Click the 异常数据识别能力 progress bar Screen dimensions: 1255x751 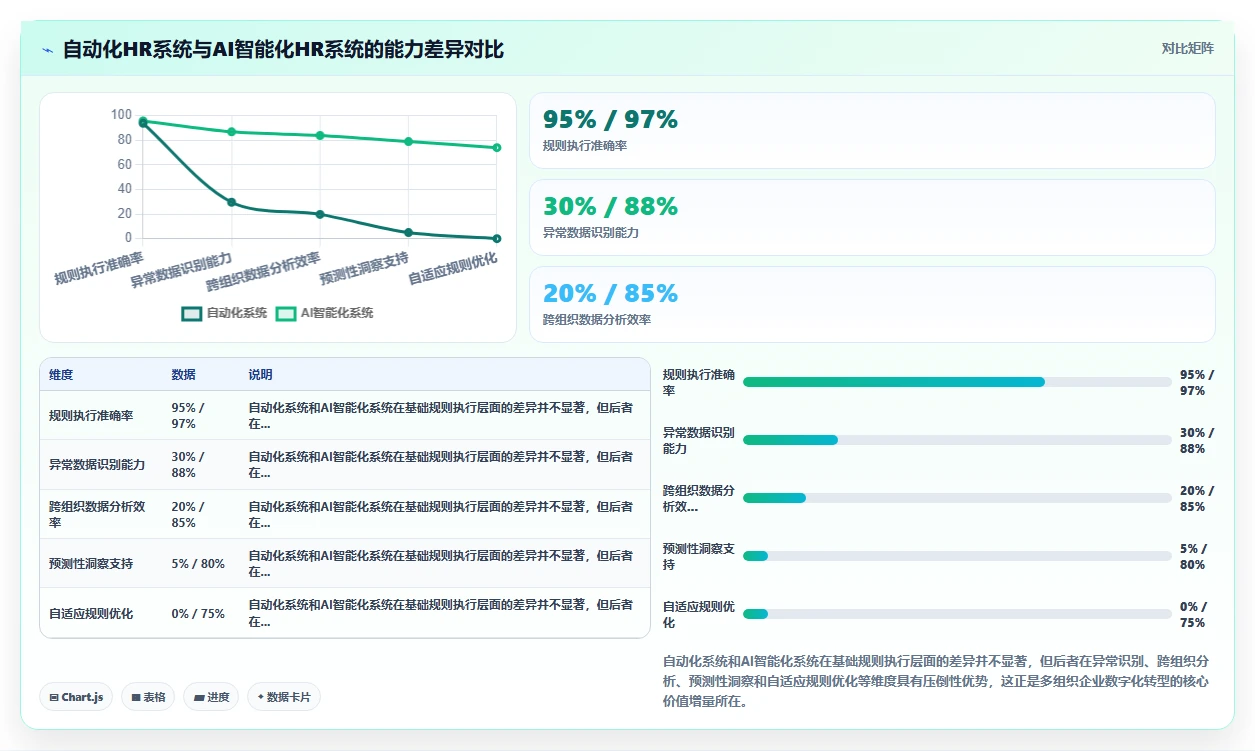(x=957, y=440)
